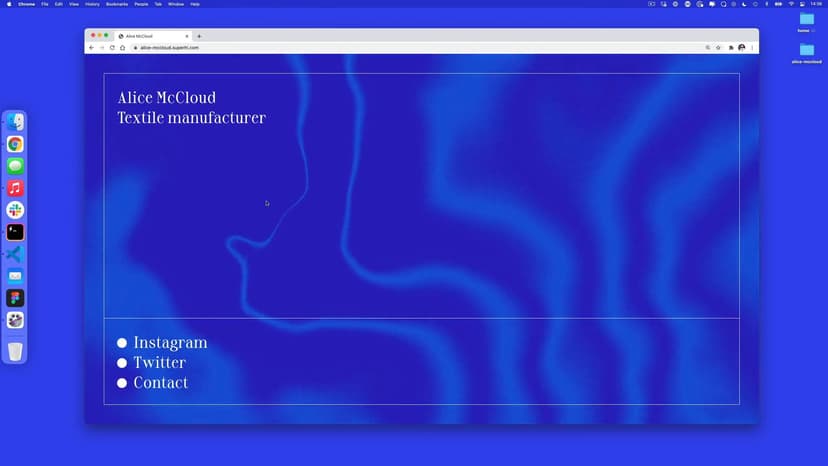
Task: Open the Chrome profile avatar
Action: [742, 47]
